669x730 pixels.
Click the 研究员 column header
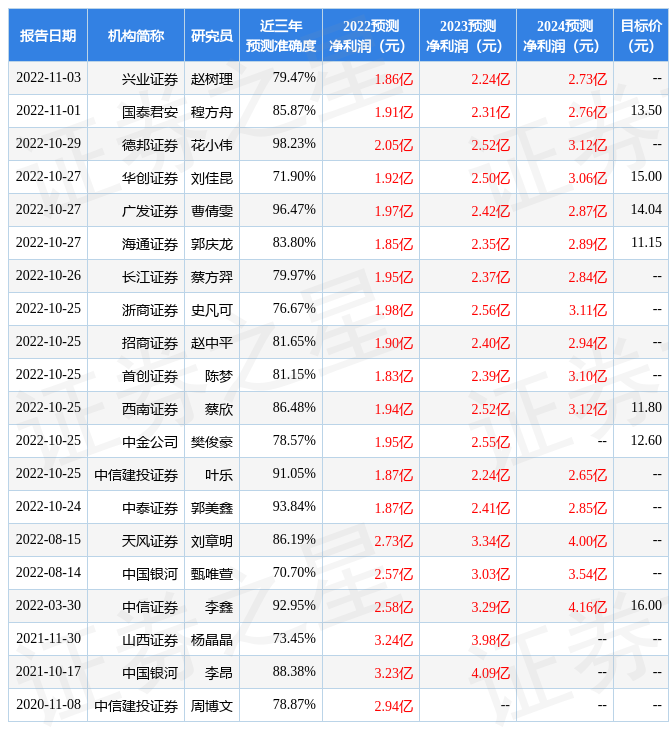pos(212,35)
